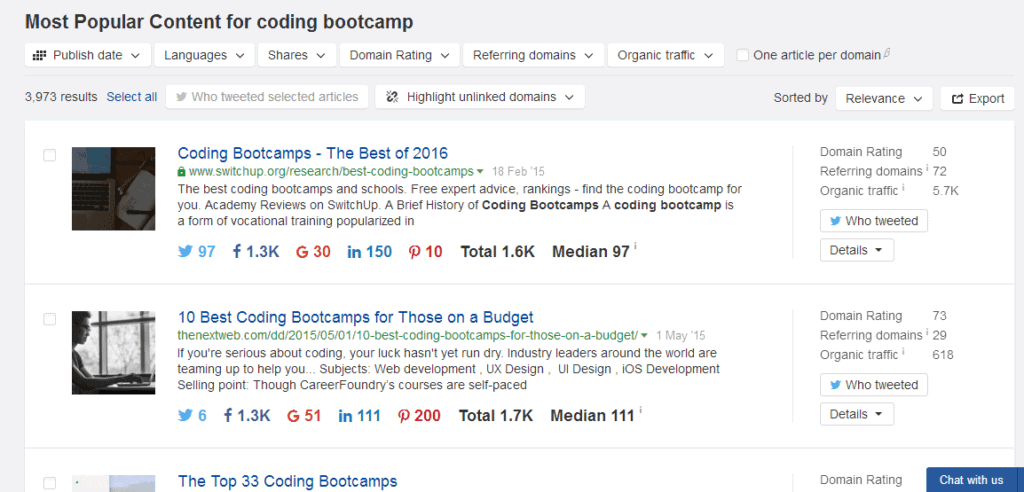Expand the Domain Rating filter dropdown

click(399, 55)
